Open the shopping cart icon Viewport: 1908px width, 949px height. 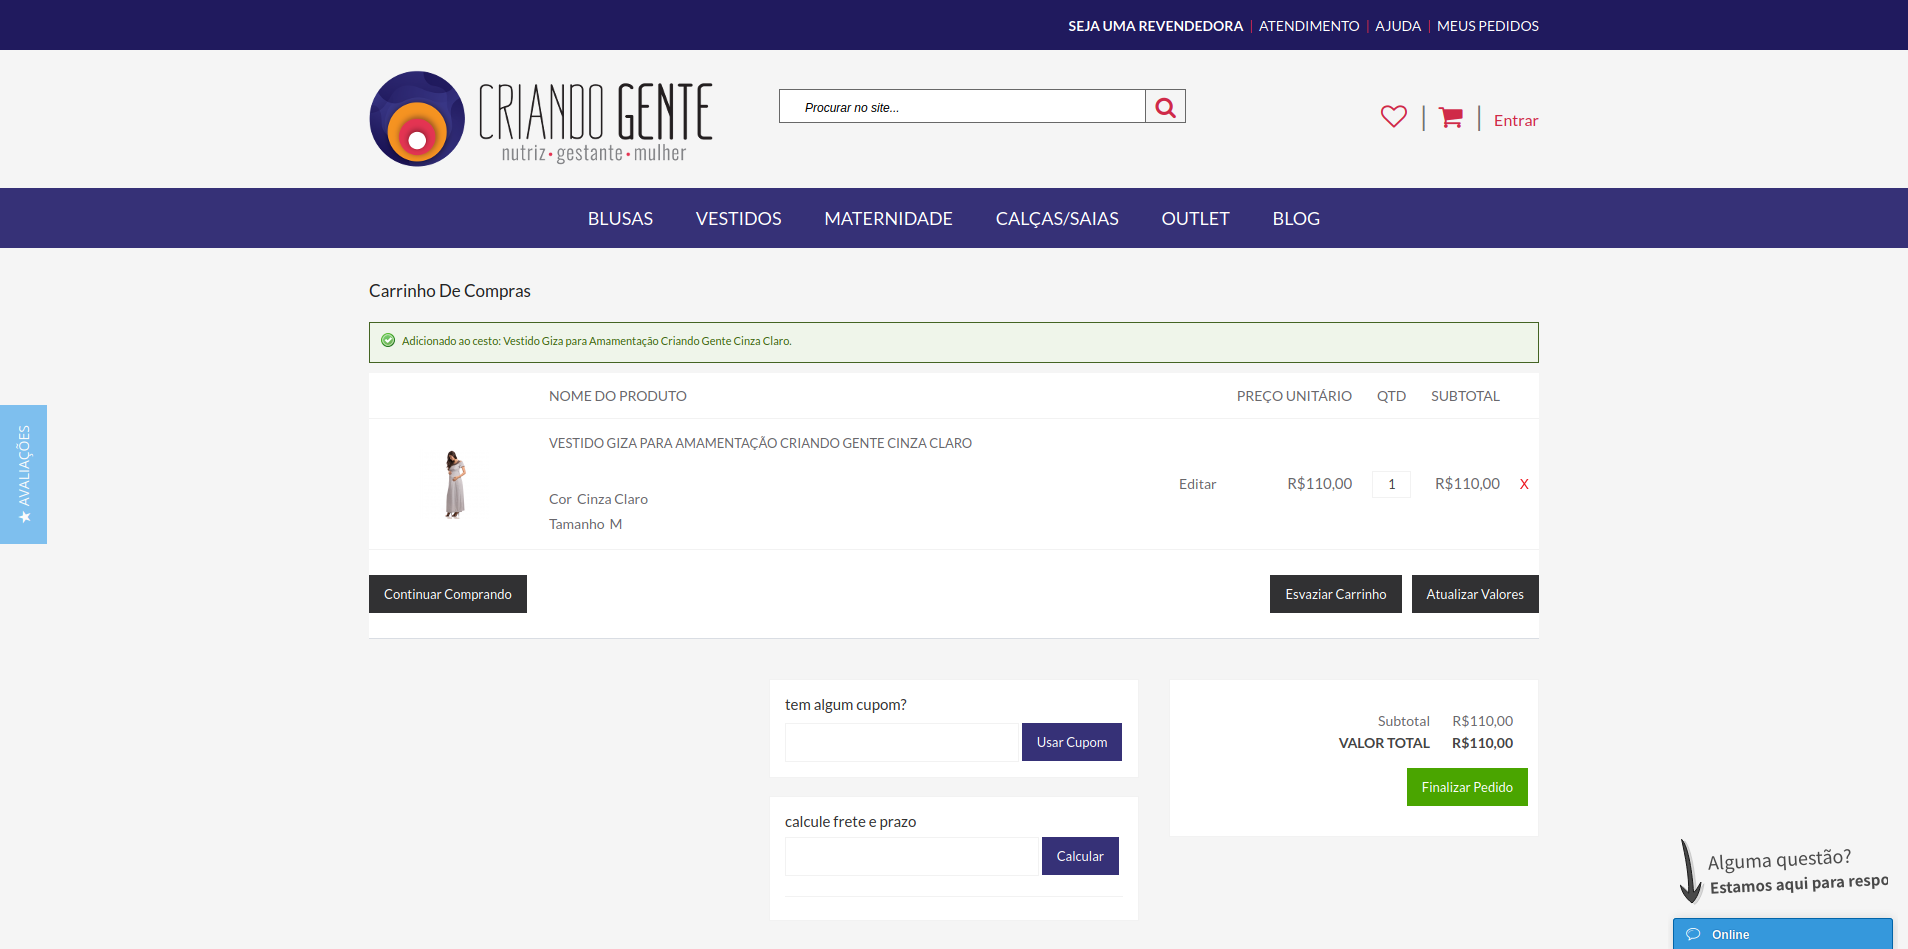click(1451, 118)
